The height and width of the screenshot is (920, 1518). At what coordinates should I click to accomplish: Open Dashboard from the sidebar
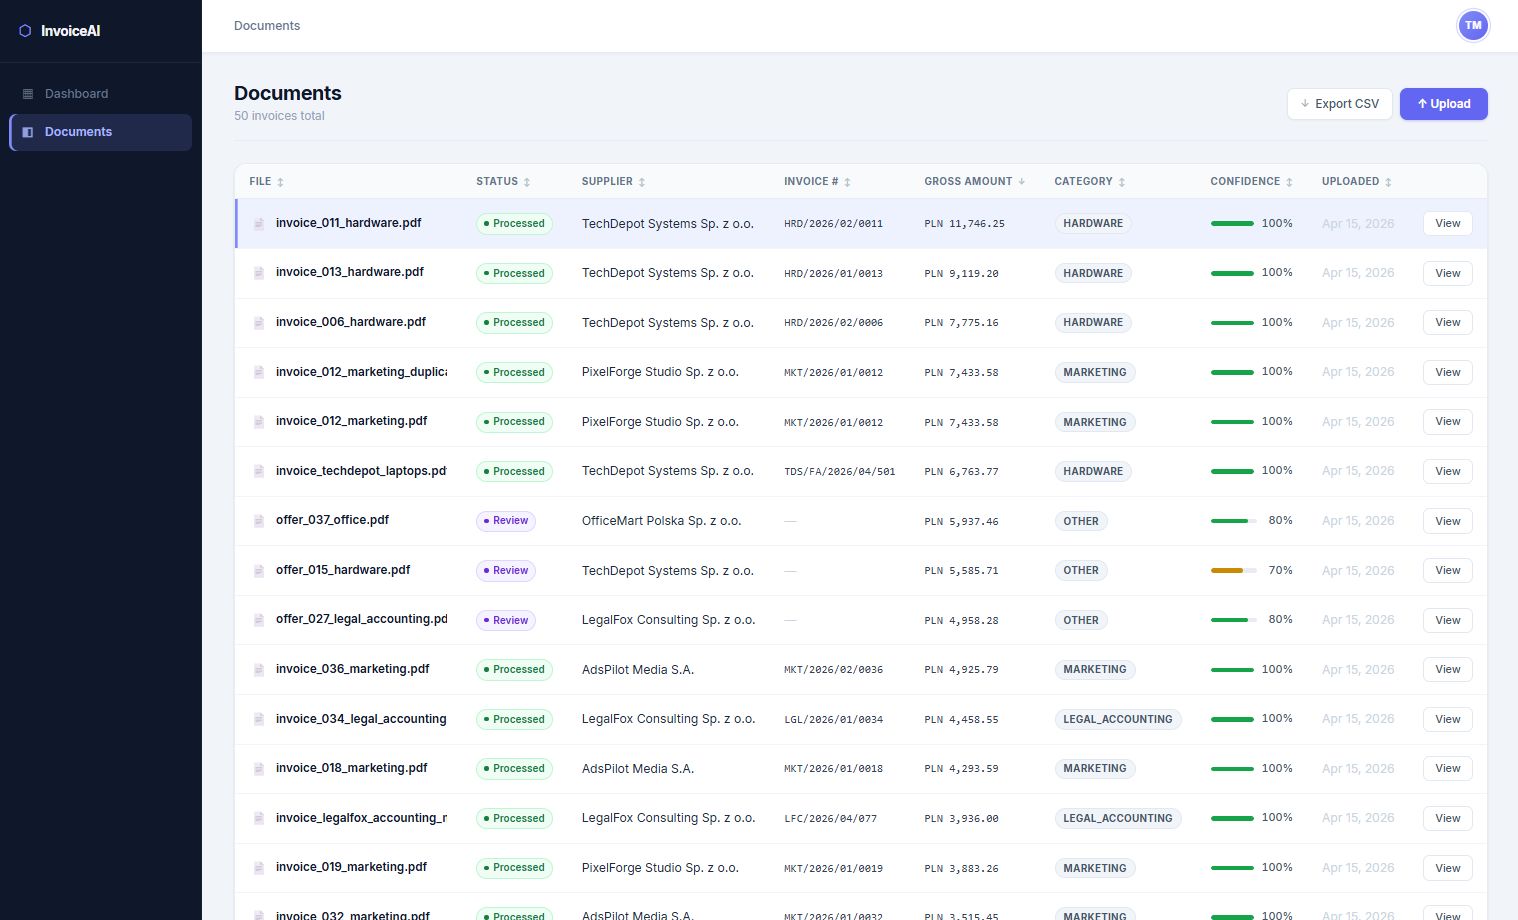76,94
